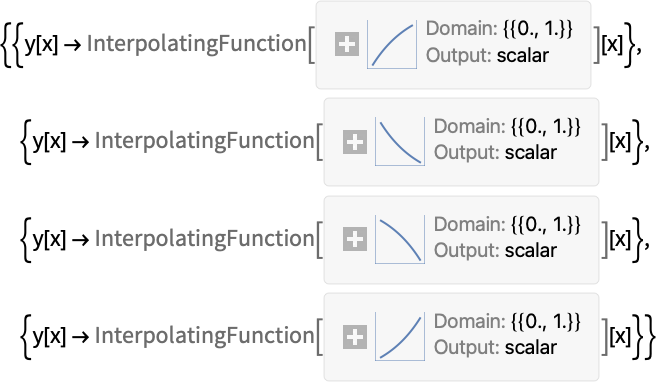
Task: Click the Domain value in the first solution
Action: click(538, 29)
